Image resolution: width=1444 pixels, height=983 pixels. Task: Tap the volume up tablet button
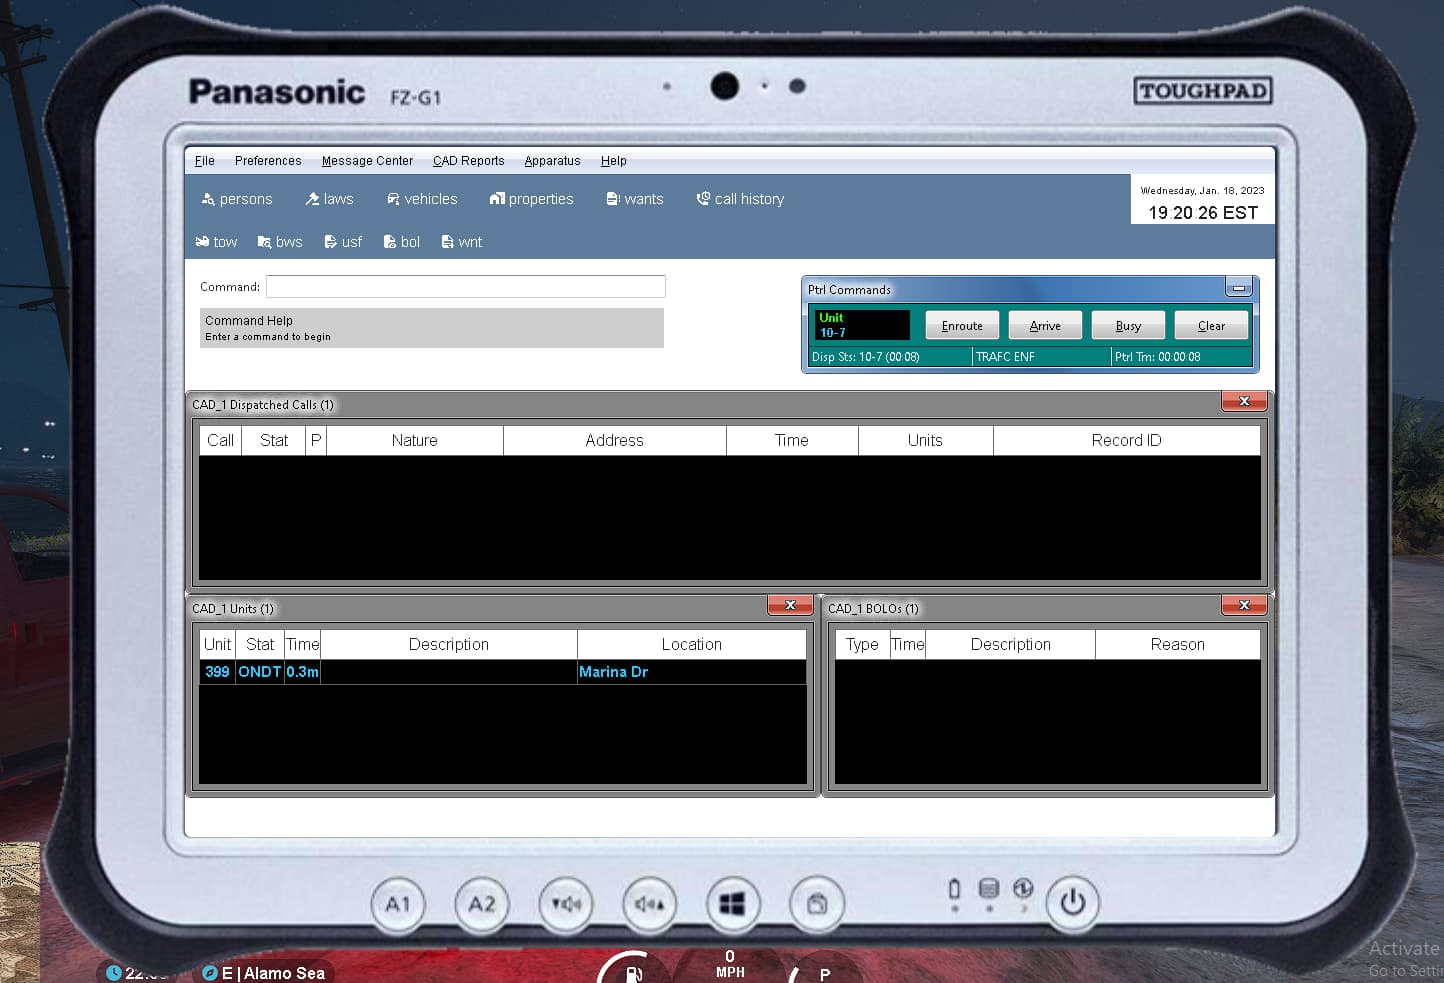[650, 904]
